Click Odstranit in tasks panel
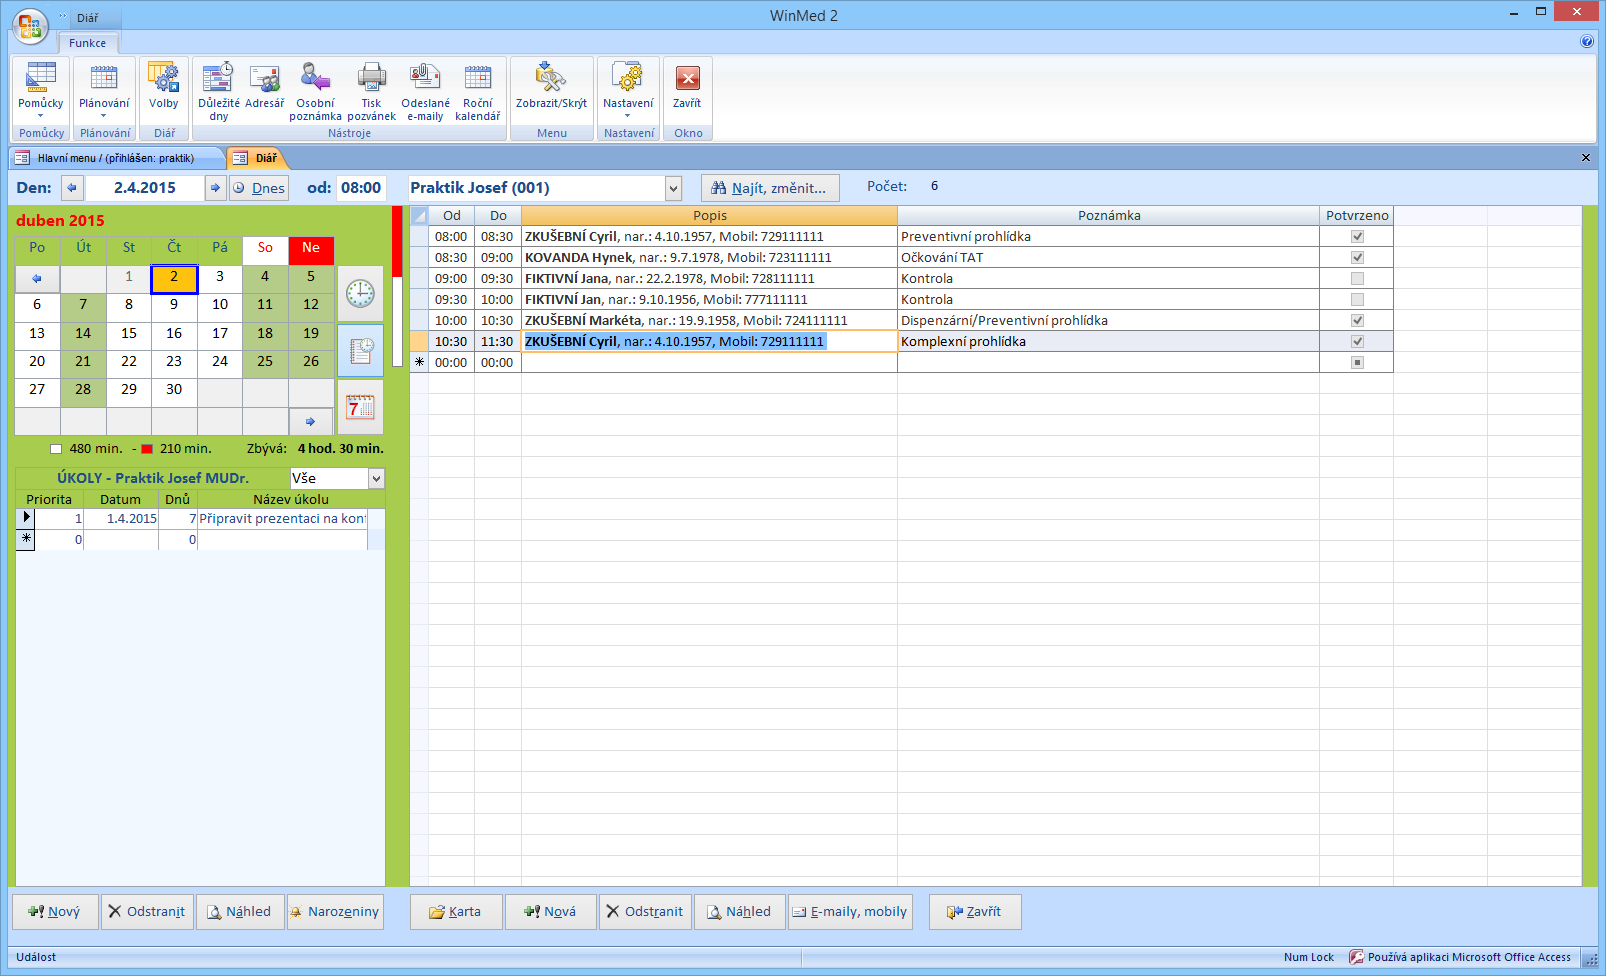This screenshot has height=976, width=1606. 147,912
